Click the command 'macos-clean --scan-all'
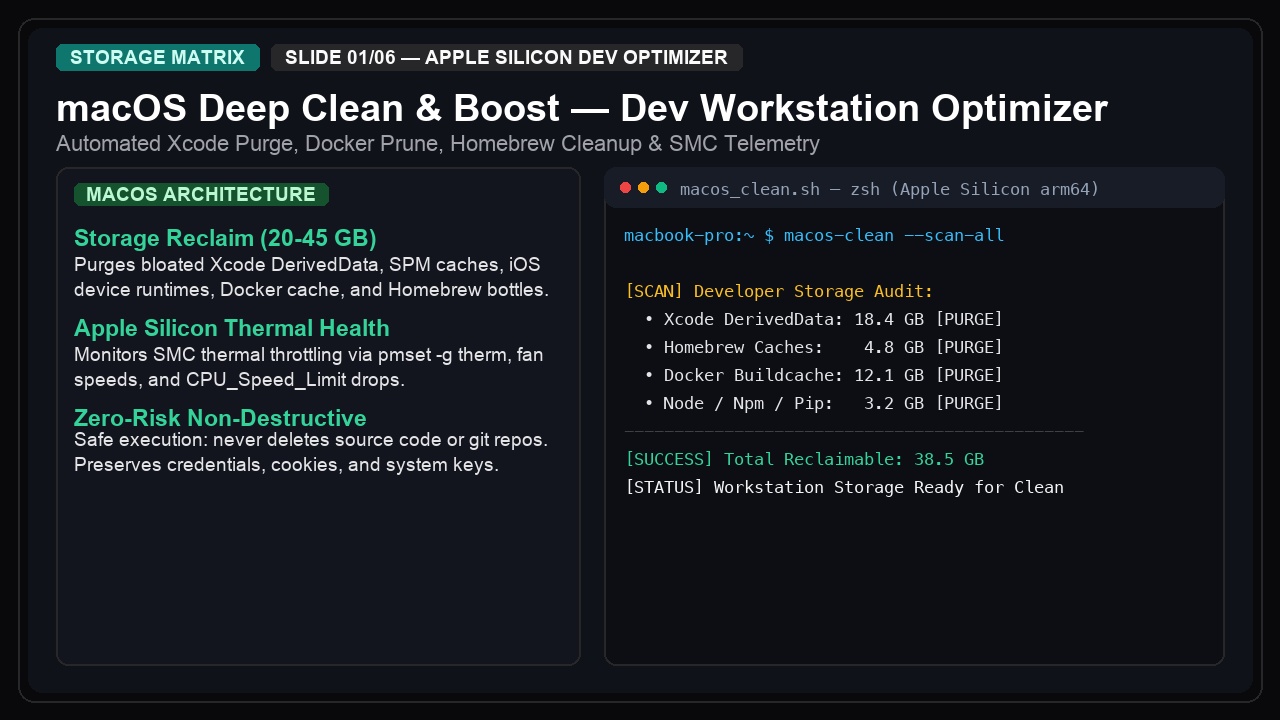Viewport: 1280px width, 720px height. (x=894, y=236)
